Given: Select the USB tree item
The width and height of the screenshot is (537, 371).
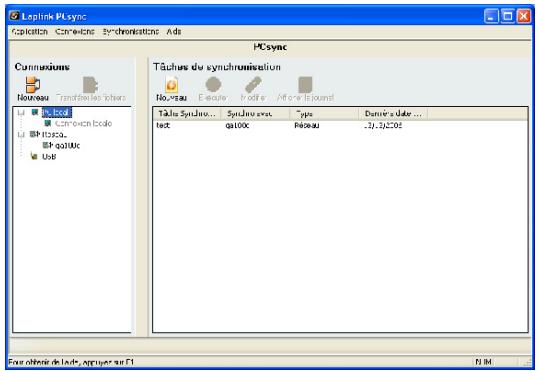Looking at the screenshot, I should coord(49,157).
